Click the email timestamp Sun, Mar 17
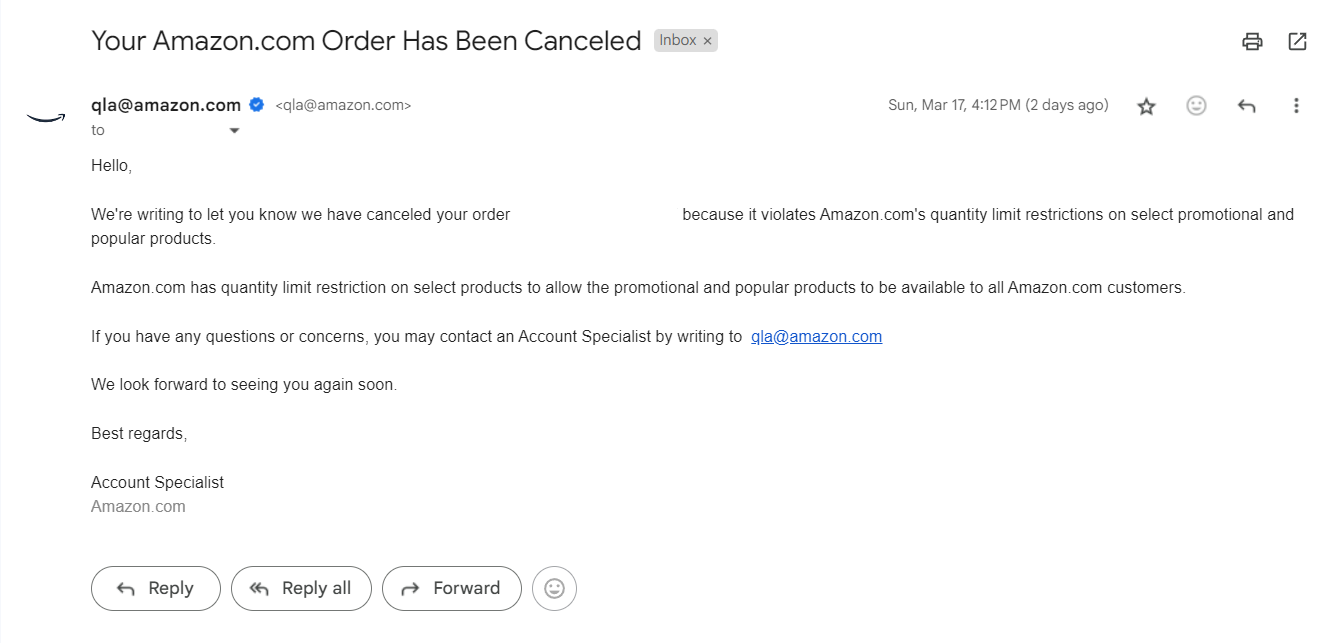The image size is (1340, 643). (998, 105)
